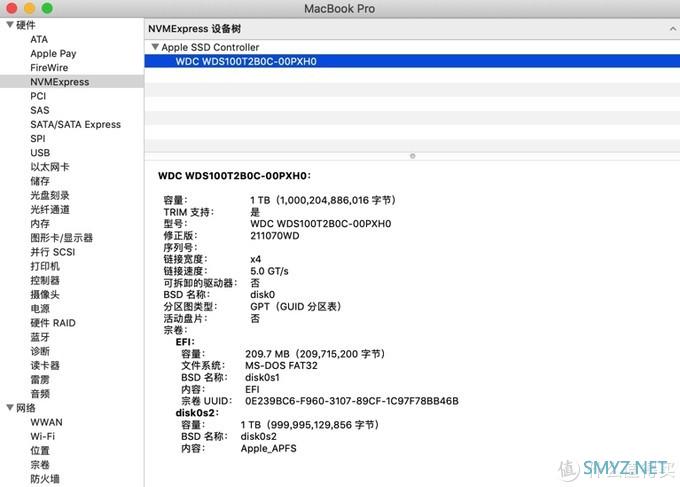This screenshot has width=680, height=487.
Task: Open 诊断 in the sidebar
Action: click(x=40, y=351)
